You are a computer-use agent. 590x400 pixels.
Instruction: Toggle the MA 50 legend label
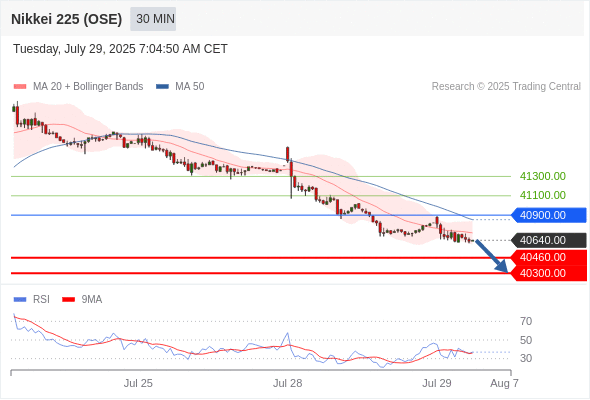pyautogui.click(x=190, y=87)
